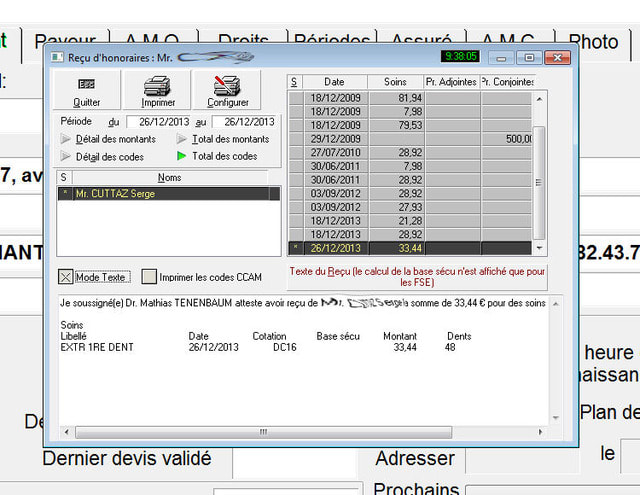Click the Soins column header
Image resolution: width=640 pixels, height=495 pixels.
point(395,81)
